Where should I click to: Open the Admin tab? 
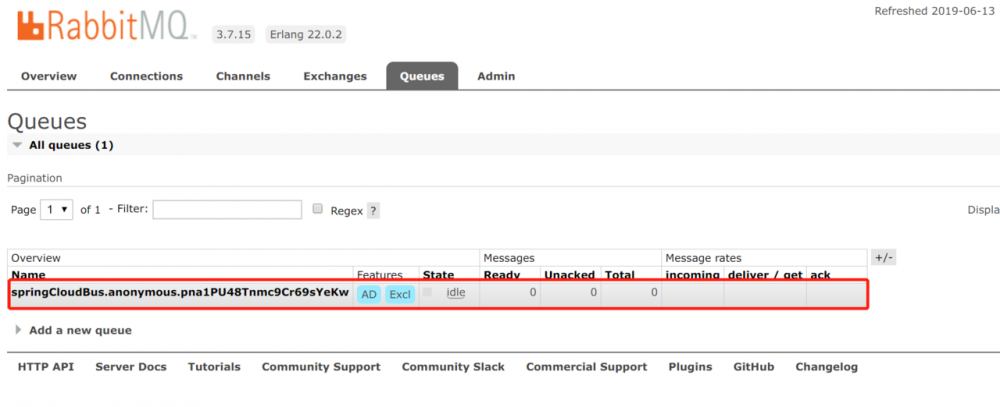click(496, 76)
